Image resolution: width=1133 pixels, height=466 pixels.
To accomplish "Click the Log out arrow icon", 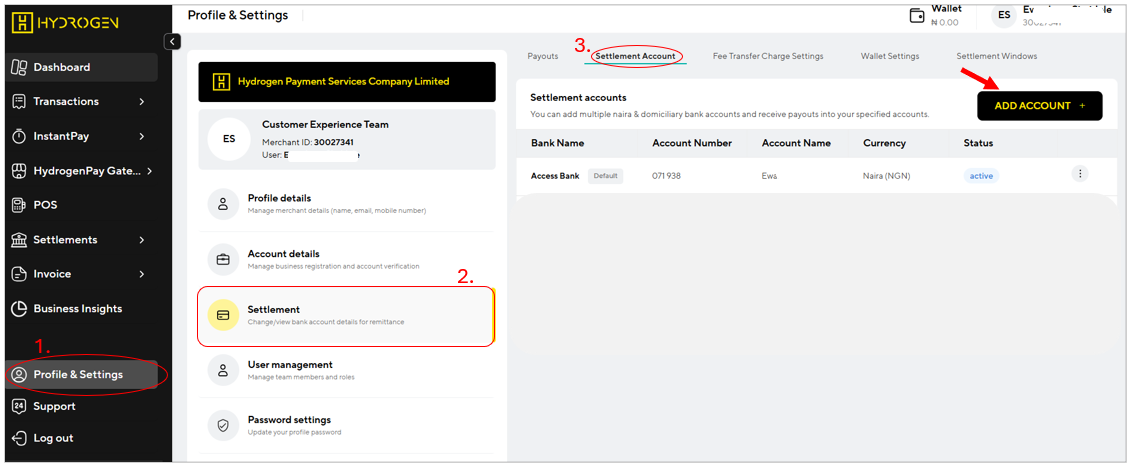I will 20,438.
